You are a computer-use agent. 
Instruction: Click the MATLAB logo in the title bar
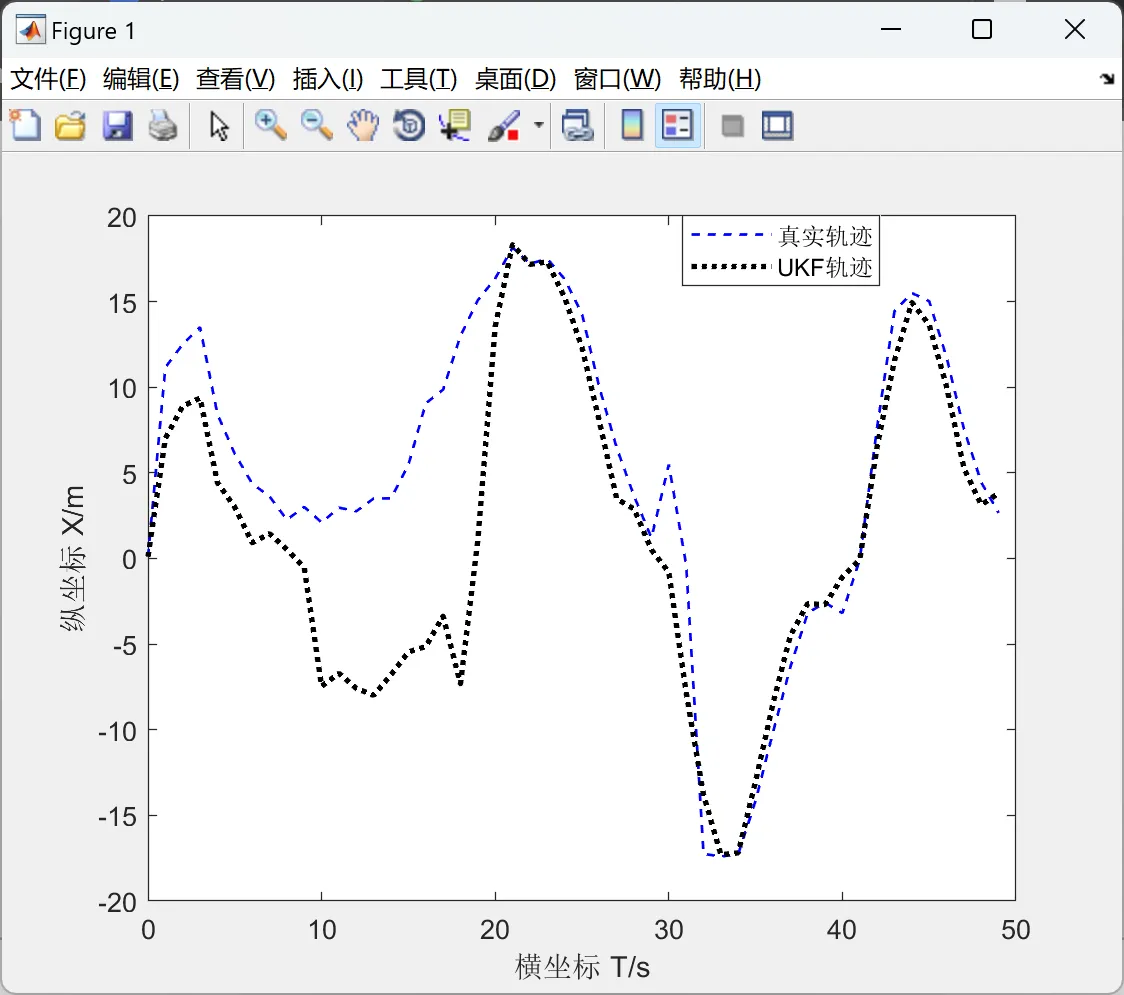31,29
